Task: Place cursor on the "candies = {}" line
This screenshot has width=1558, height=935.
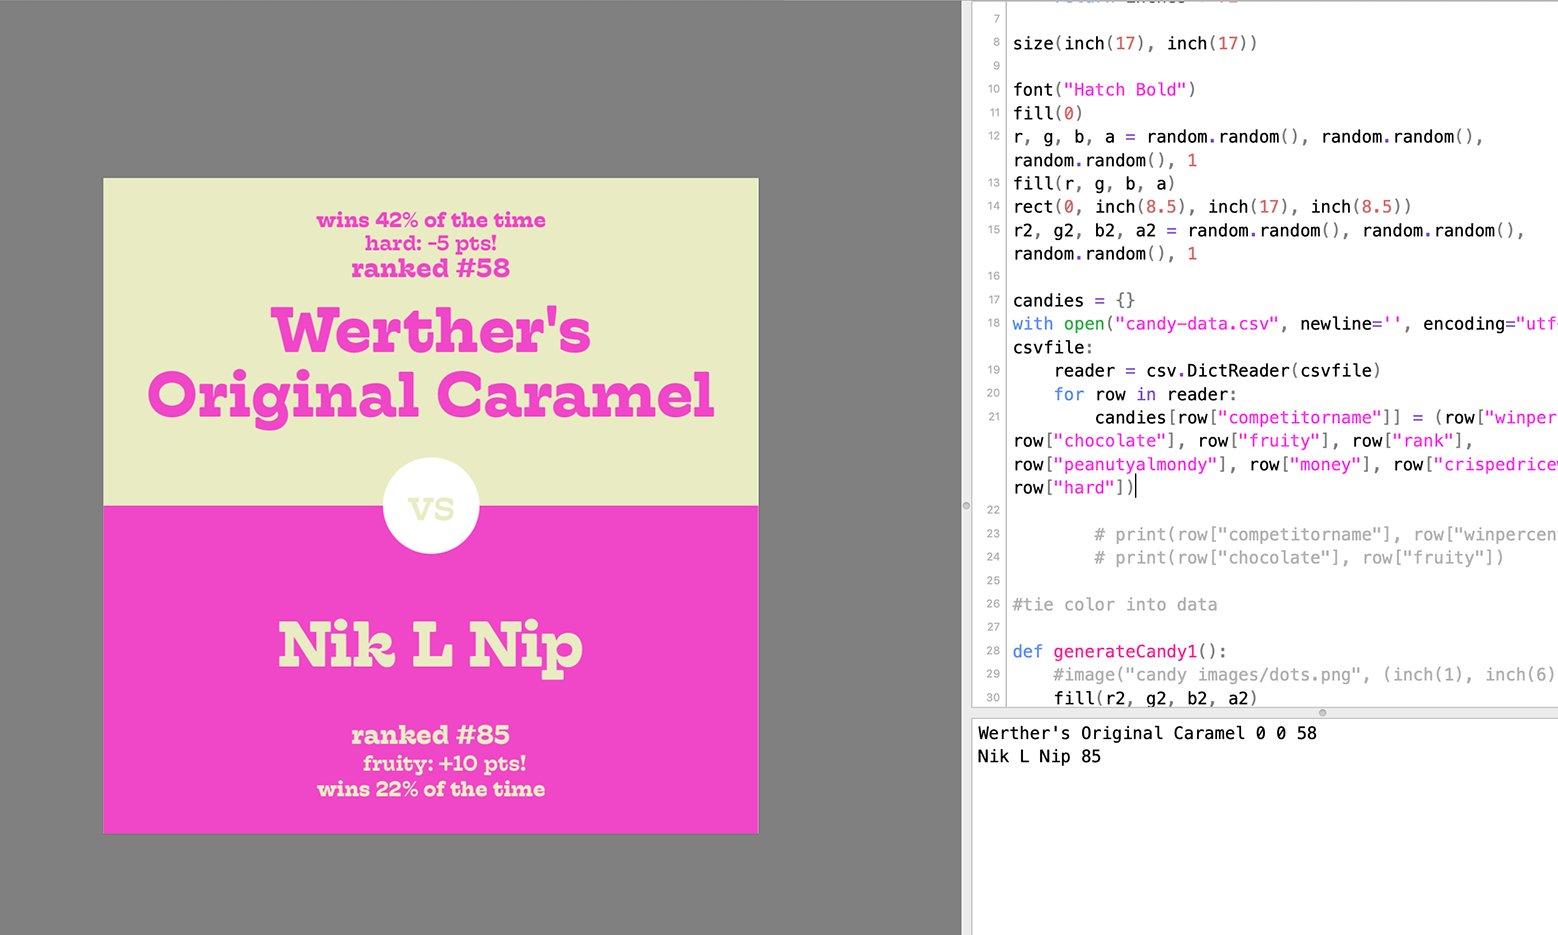Action: point(1074,300)
